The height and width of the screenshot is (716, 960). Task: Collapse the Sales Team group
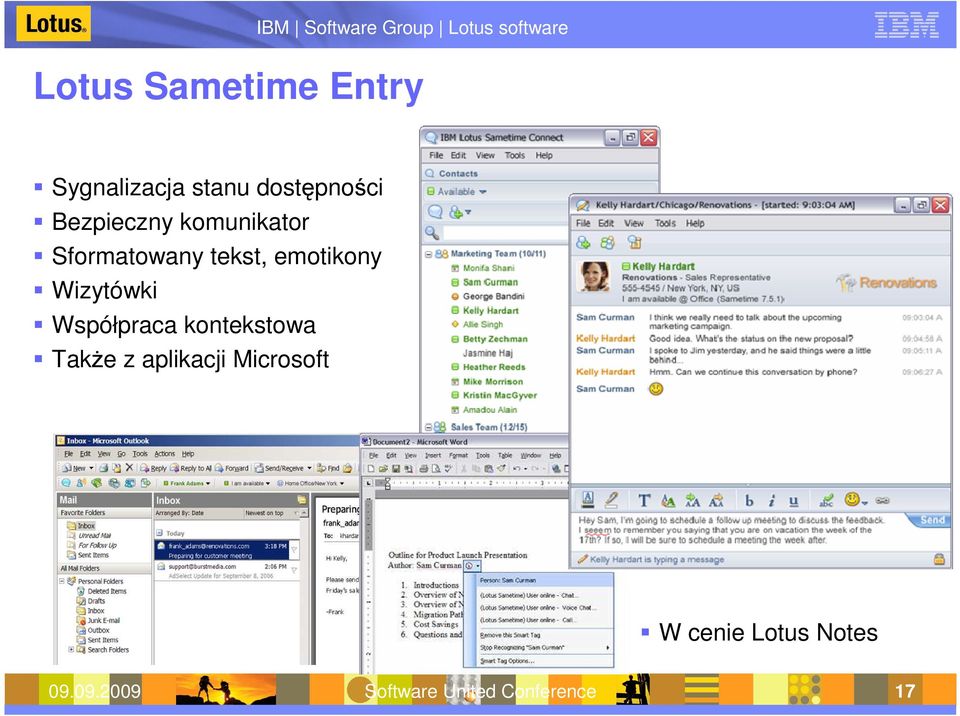pyautogui.click(x=429, y=427)
